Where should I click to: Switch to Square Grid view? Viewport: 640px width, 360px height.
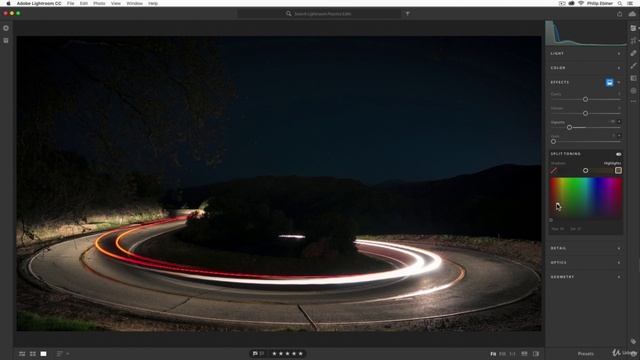[x=33, y=353]
